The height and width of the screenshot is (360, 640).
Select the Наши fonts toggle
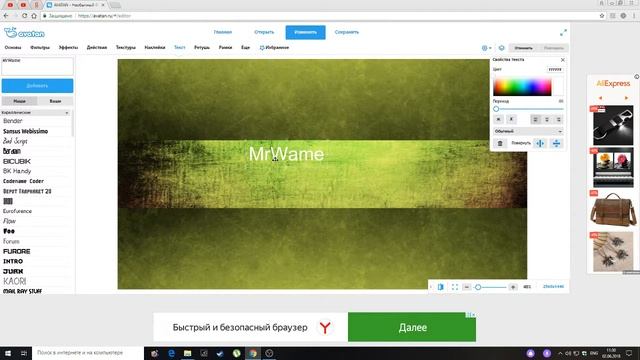(x=19, y=101)
